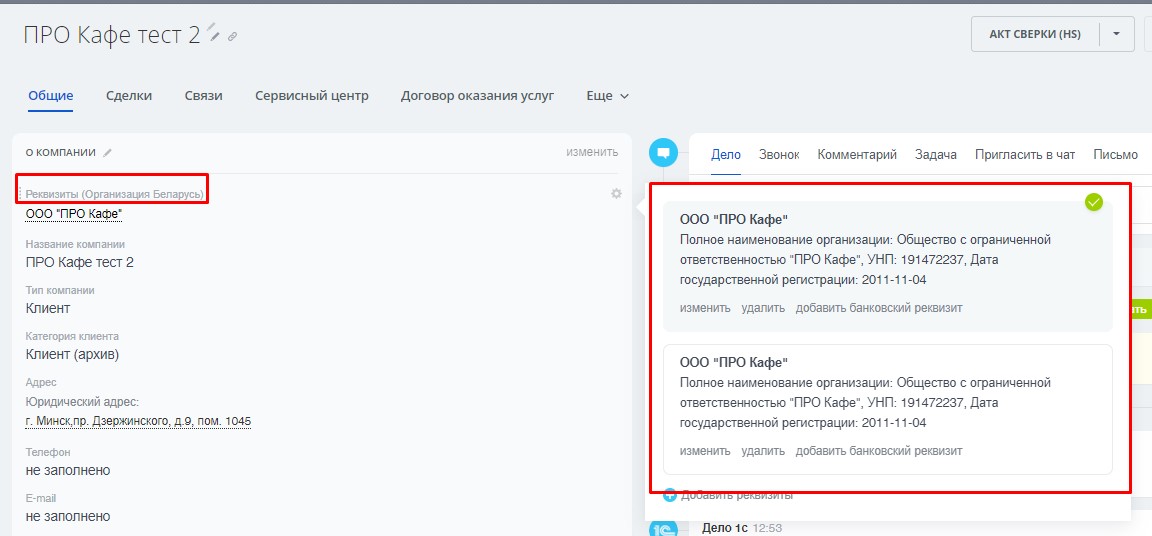The image size is (1152, 536).
Task: Click the plus icon for Добавить реквизиты
Action: [669, 495]
